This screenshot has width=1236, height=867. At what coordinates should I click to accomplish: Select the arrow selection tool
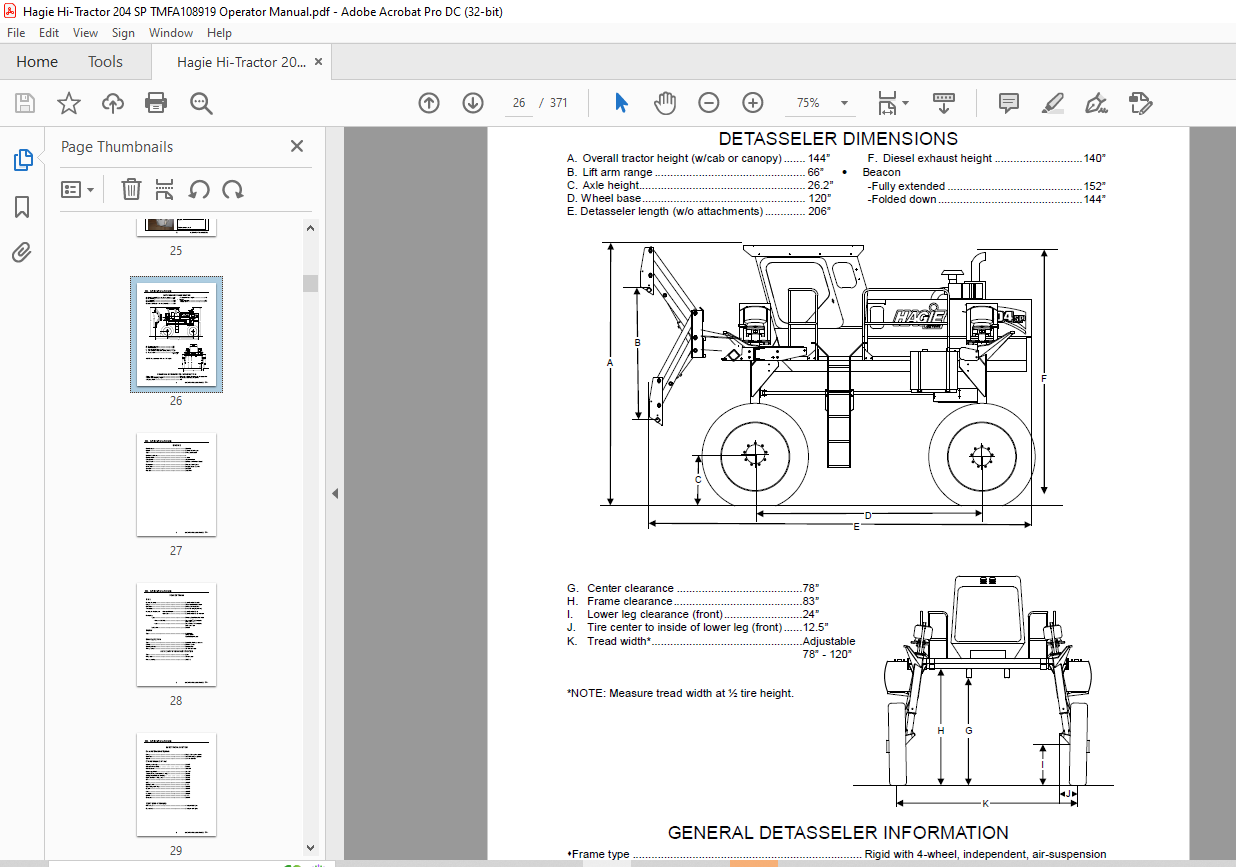pyautogui.click(x=621, y=103)
